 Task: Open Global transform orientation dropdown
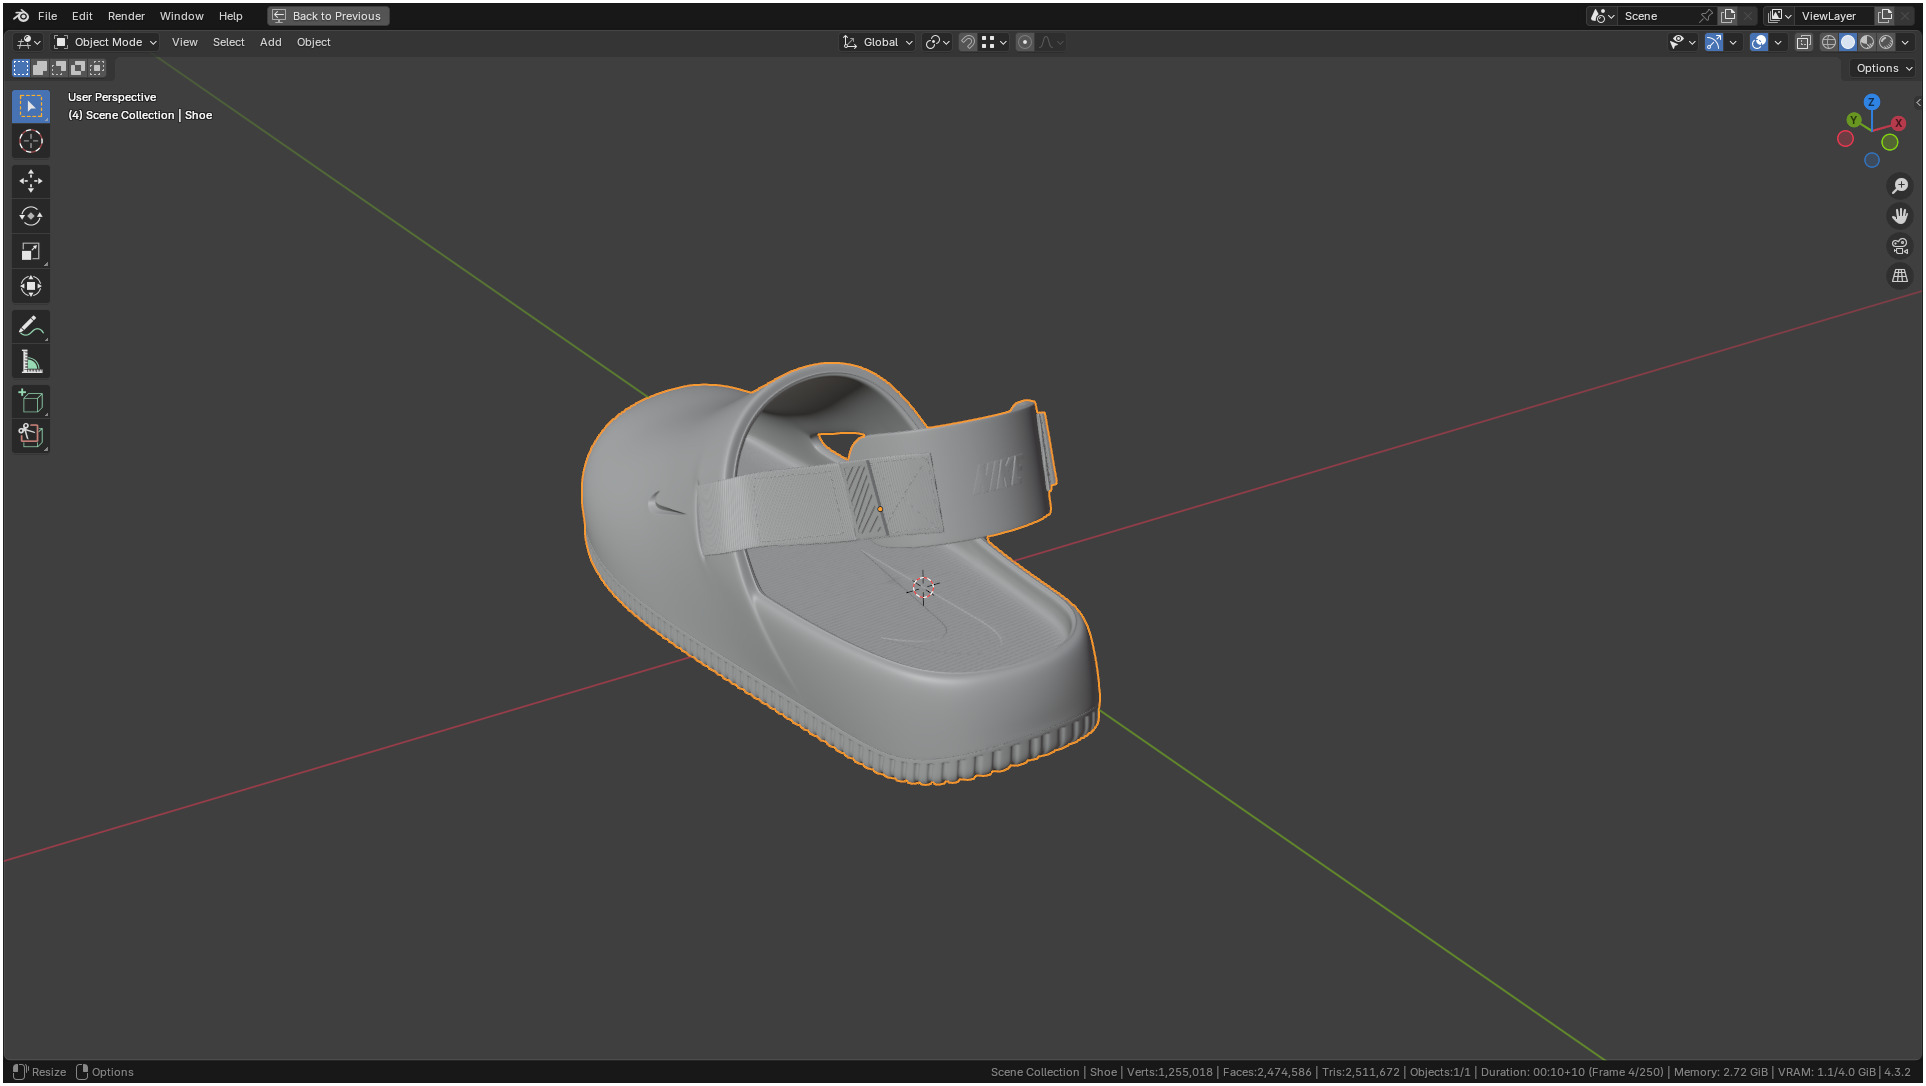878,42
